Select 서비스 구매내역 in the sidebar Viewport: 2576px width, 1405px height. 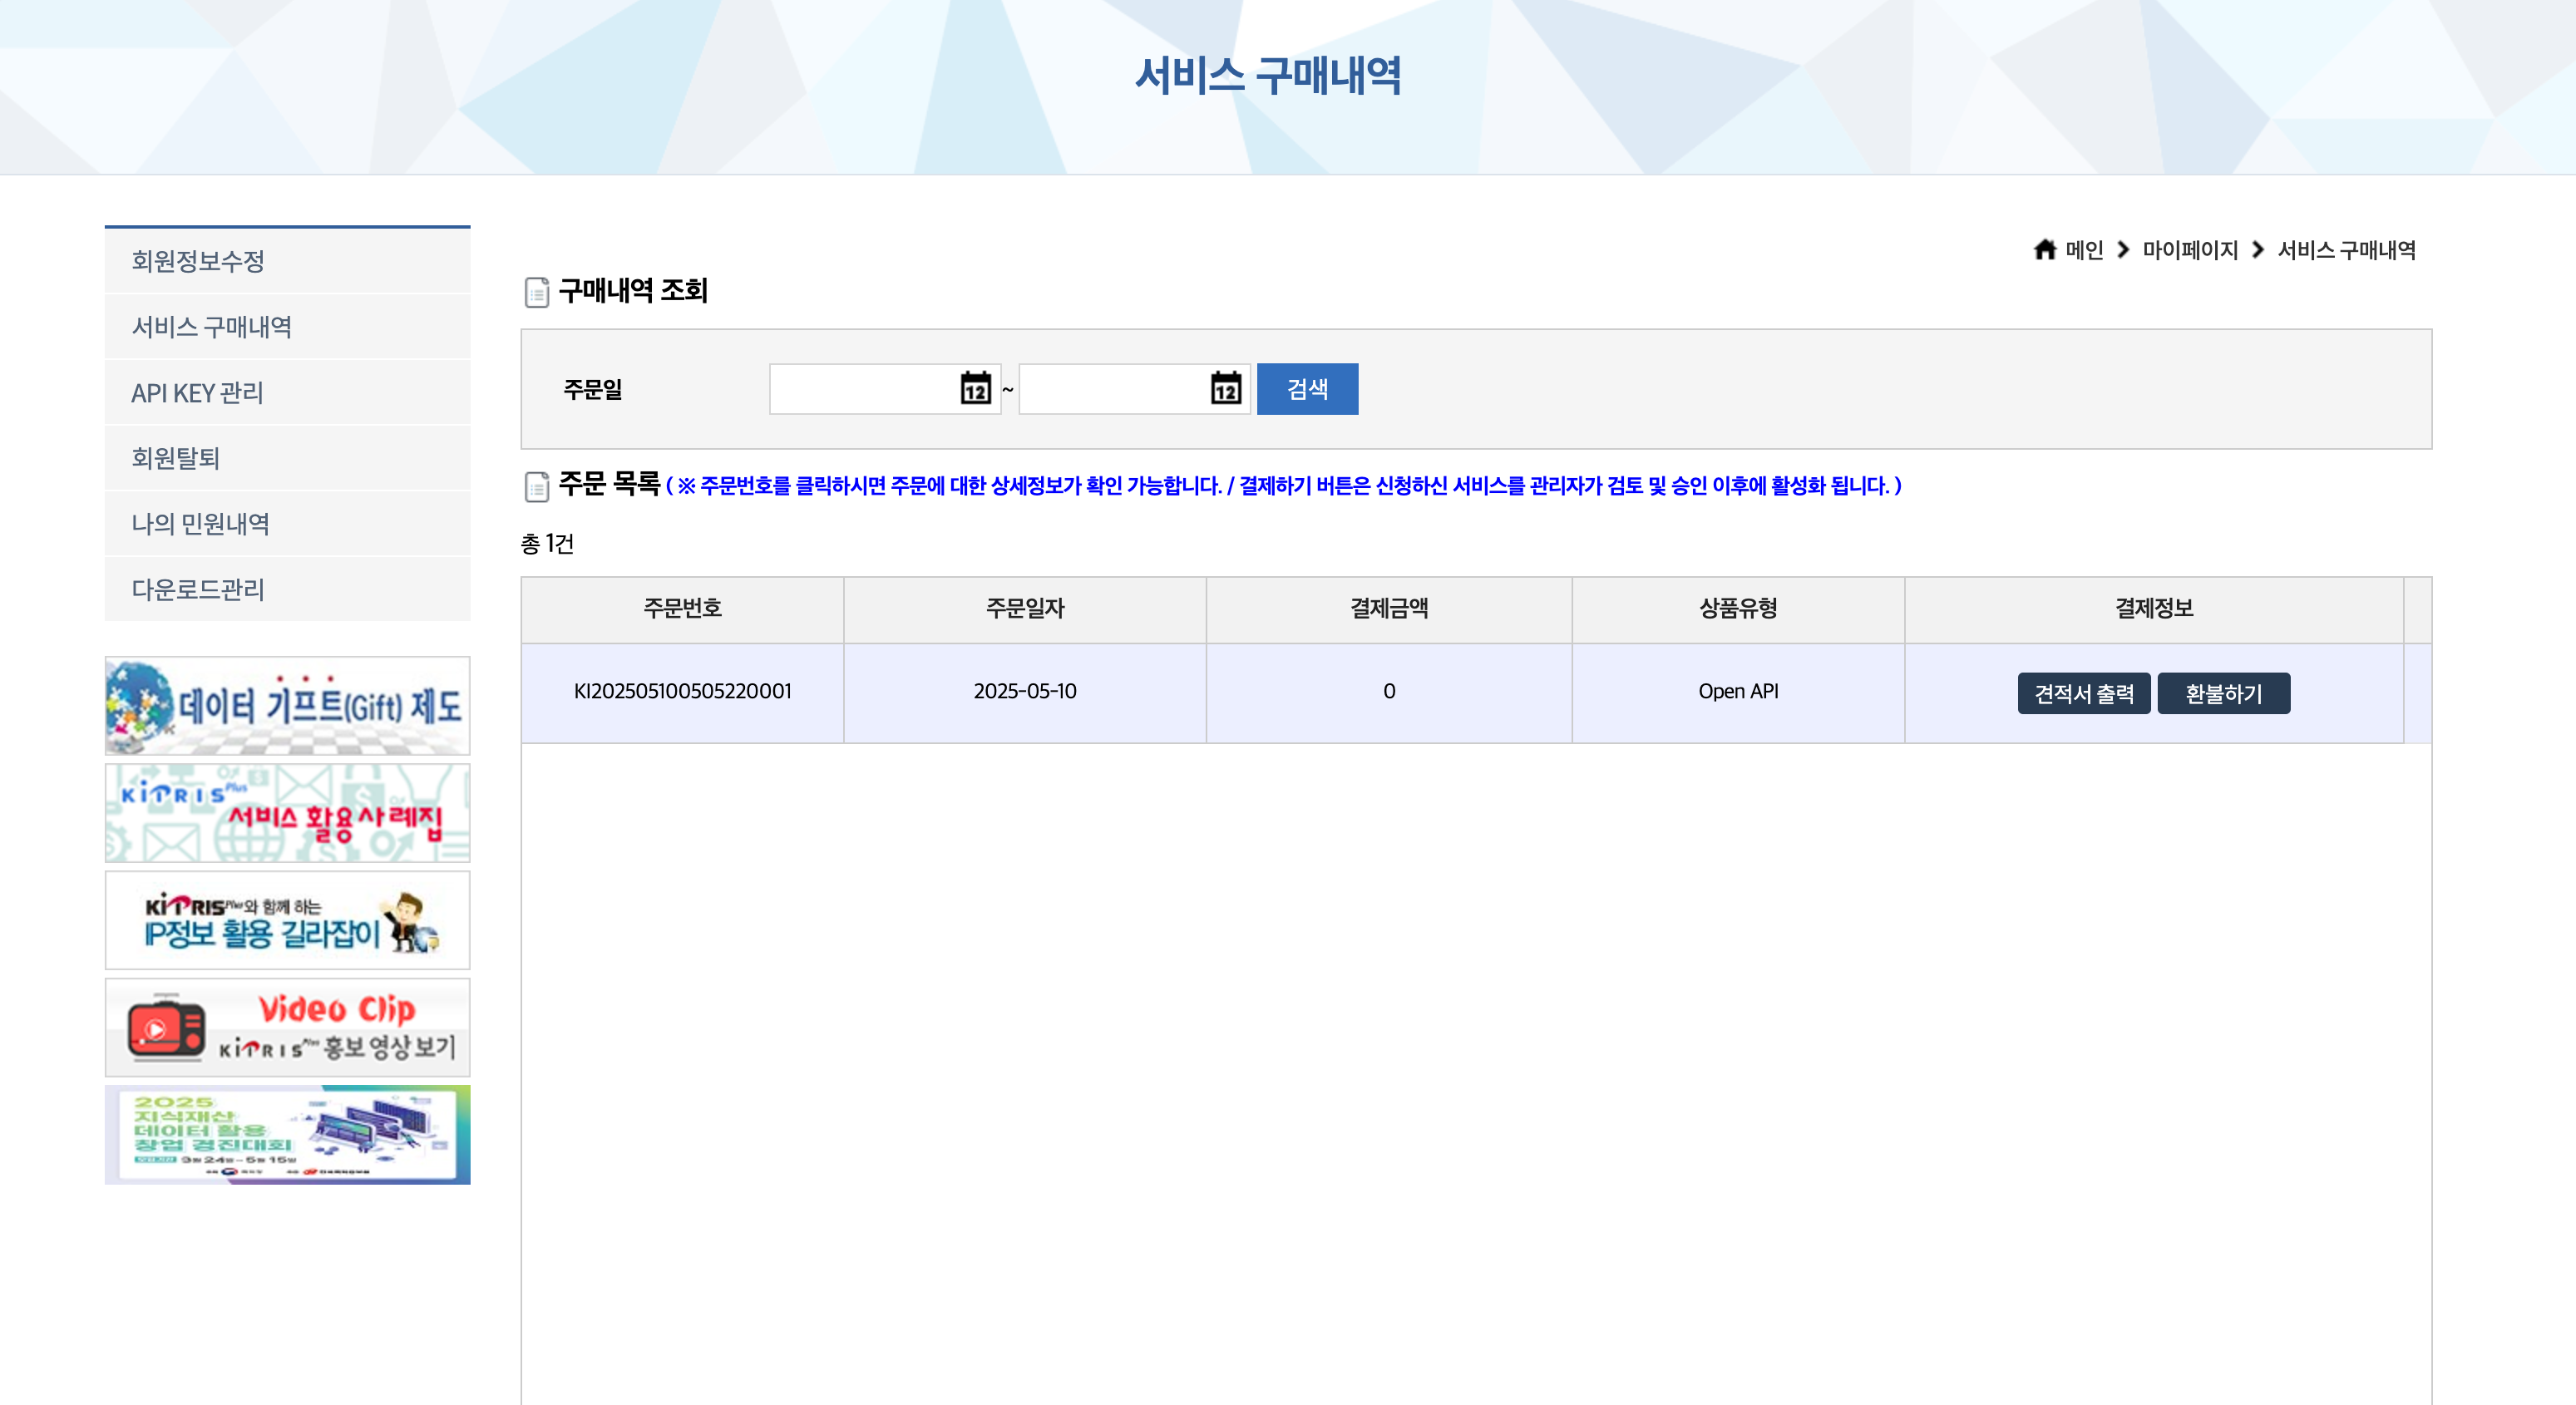click(212, 327)
